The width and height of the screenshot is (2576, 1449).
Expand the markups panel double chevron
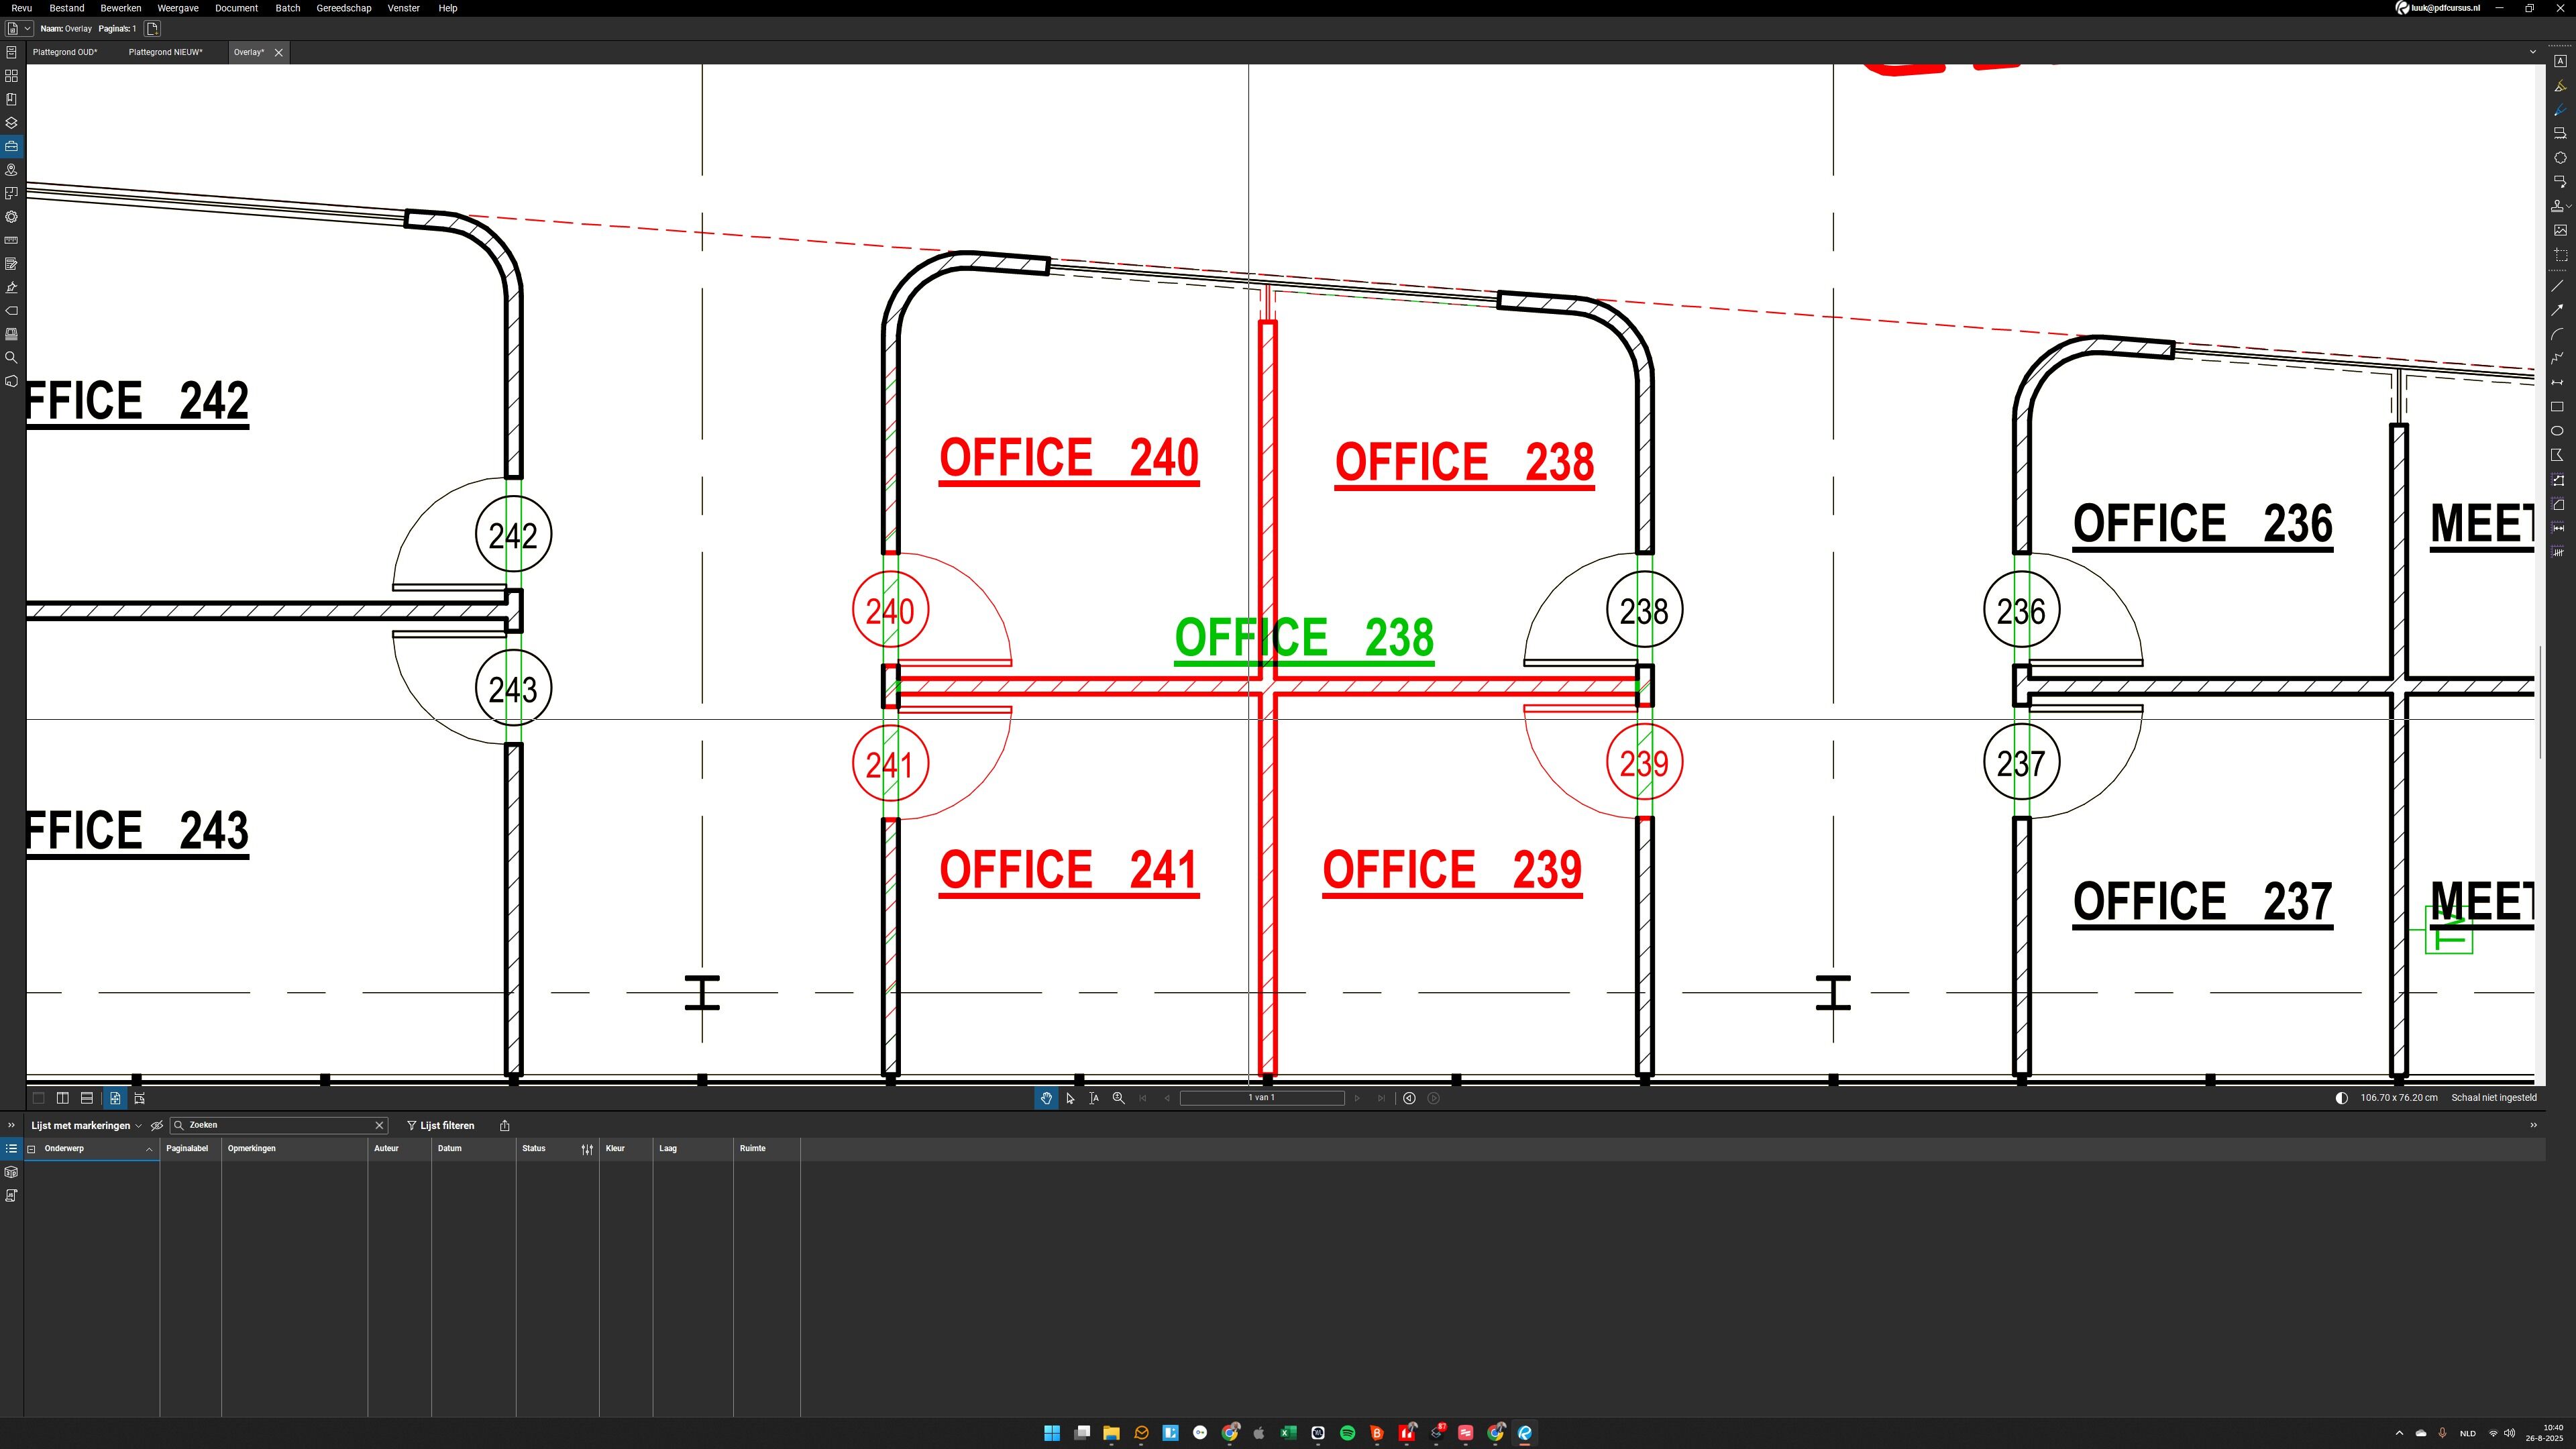(x=11, y=1125)
